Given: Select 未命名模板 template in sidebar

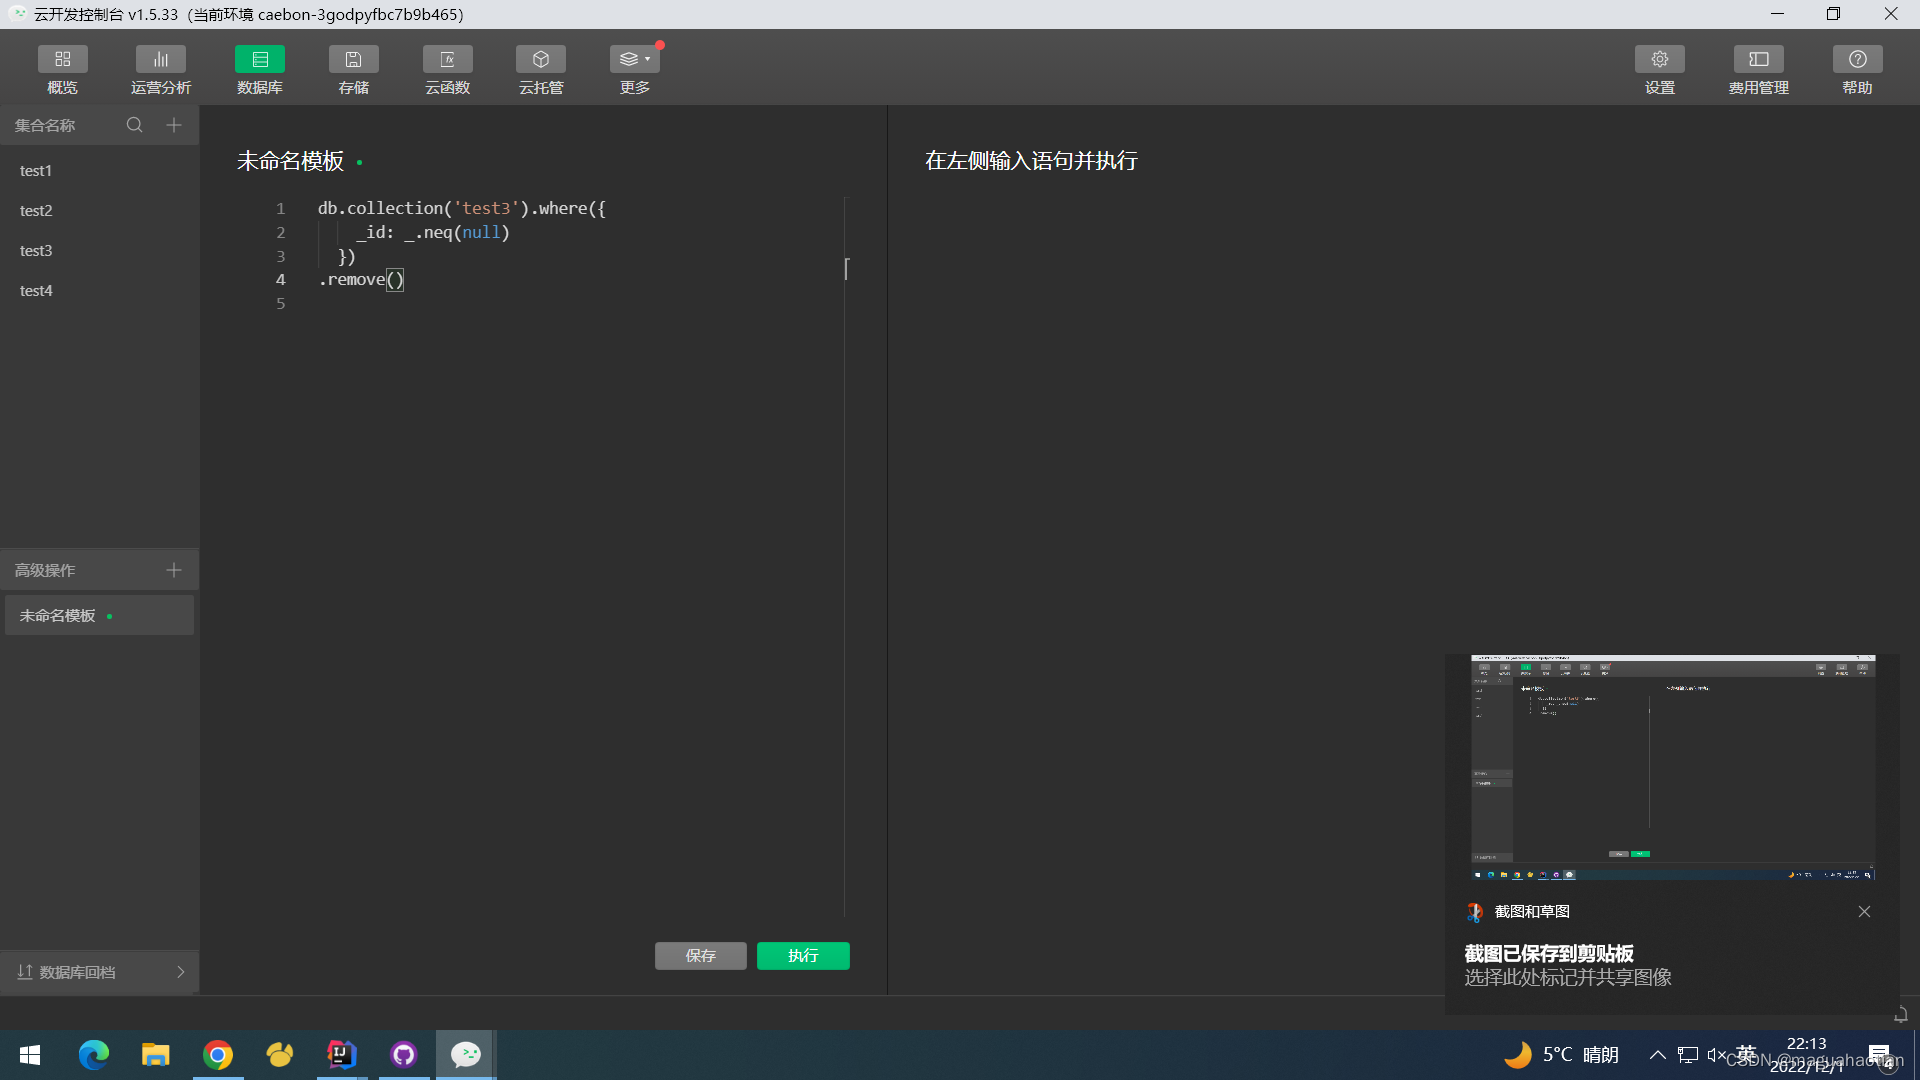Looking at the screenshot, I should 58,616.
